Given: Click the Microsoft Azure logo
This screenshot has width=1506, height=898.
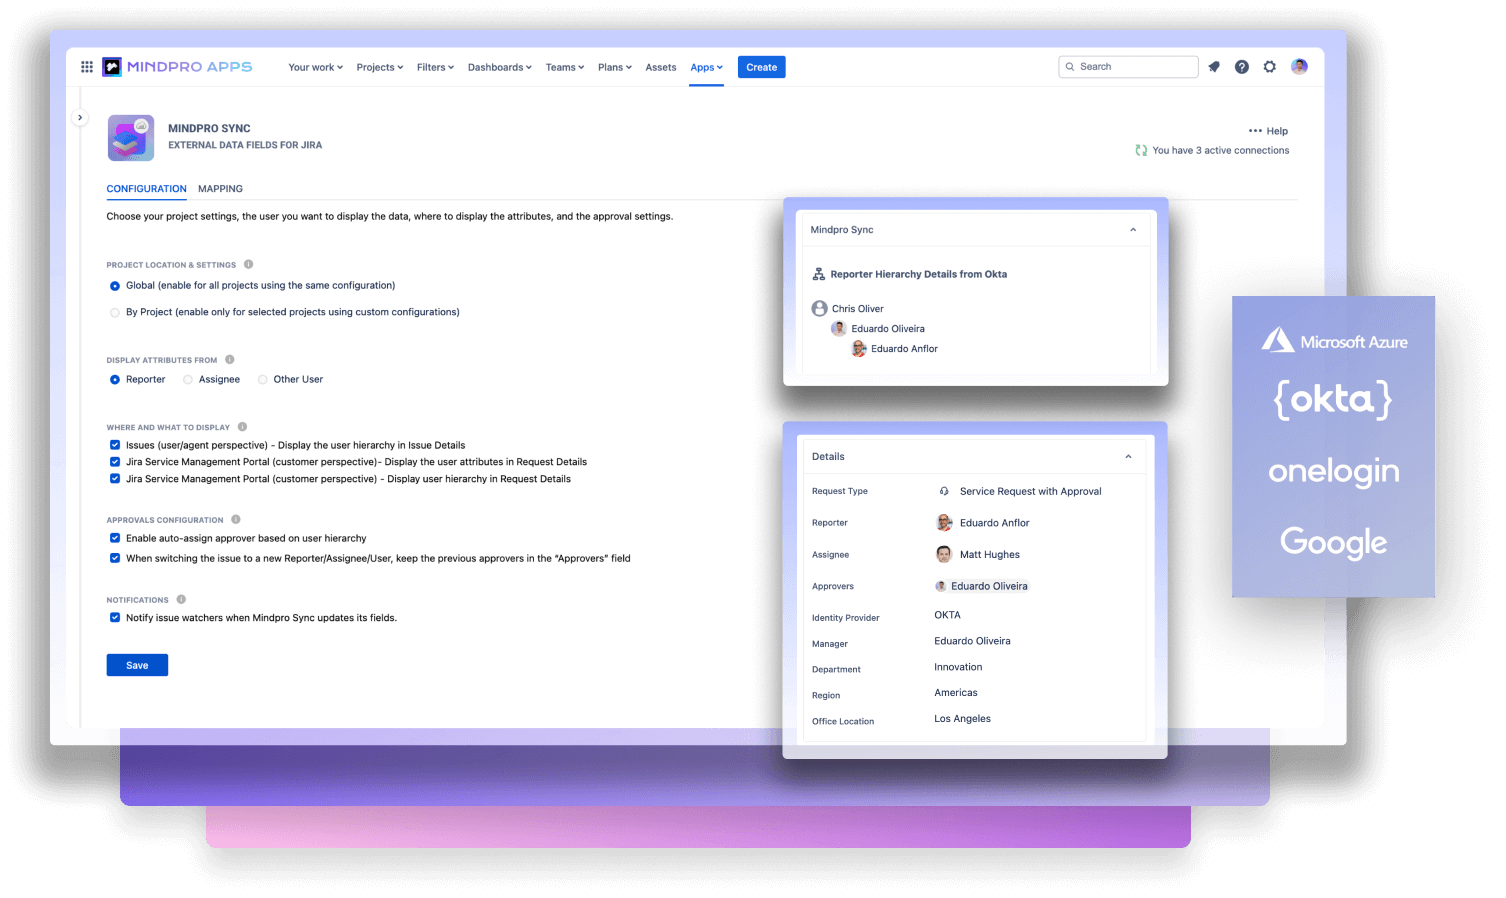Looking at the screenshot, I should coord(1334,341).
